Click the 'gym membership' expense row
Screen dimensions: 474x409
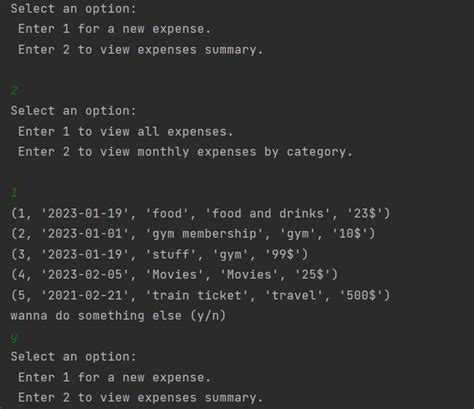coord(193,234)
